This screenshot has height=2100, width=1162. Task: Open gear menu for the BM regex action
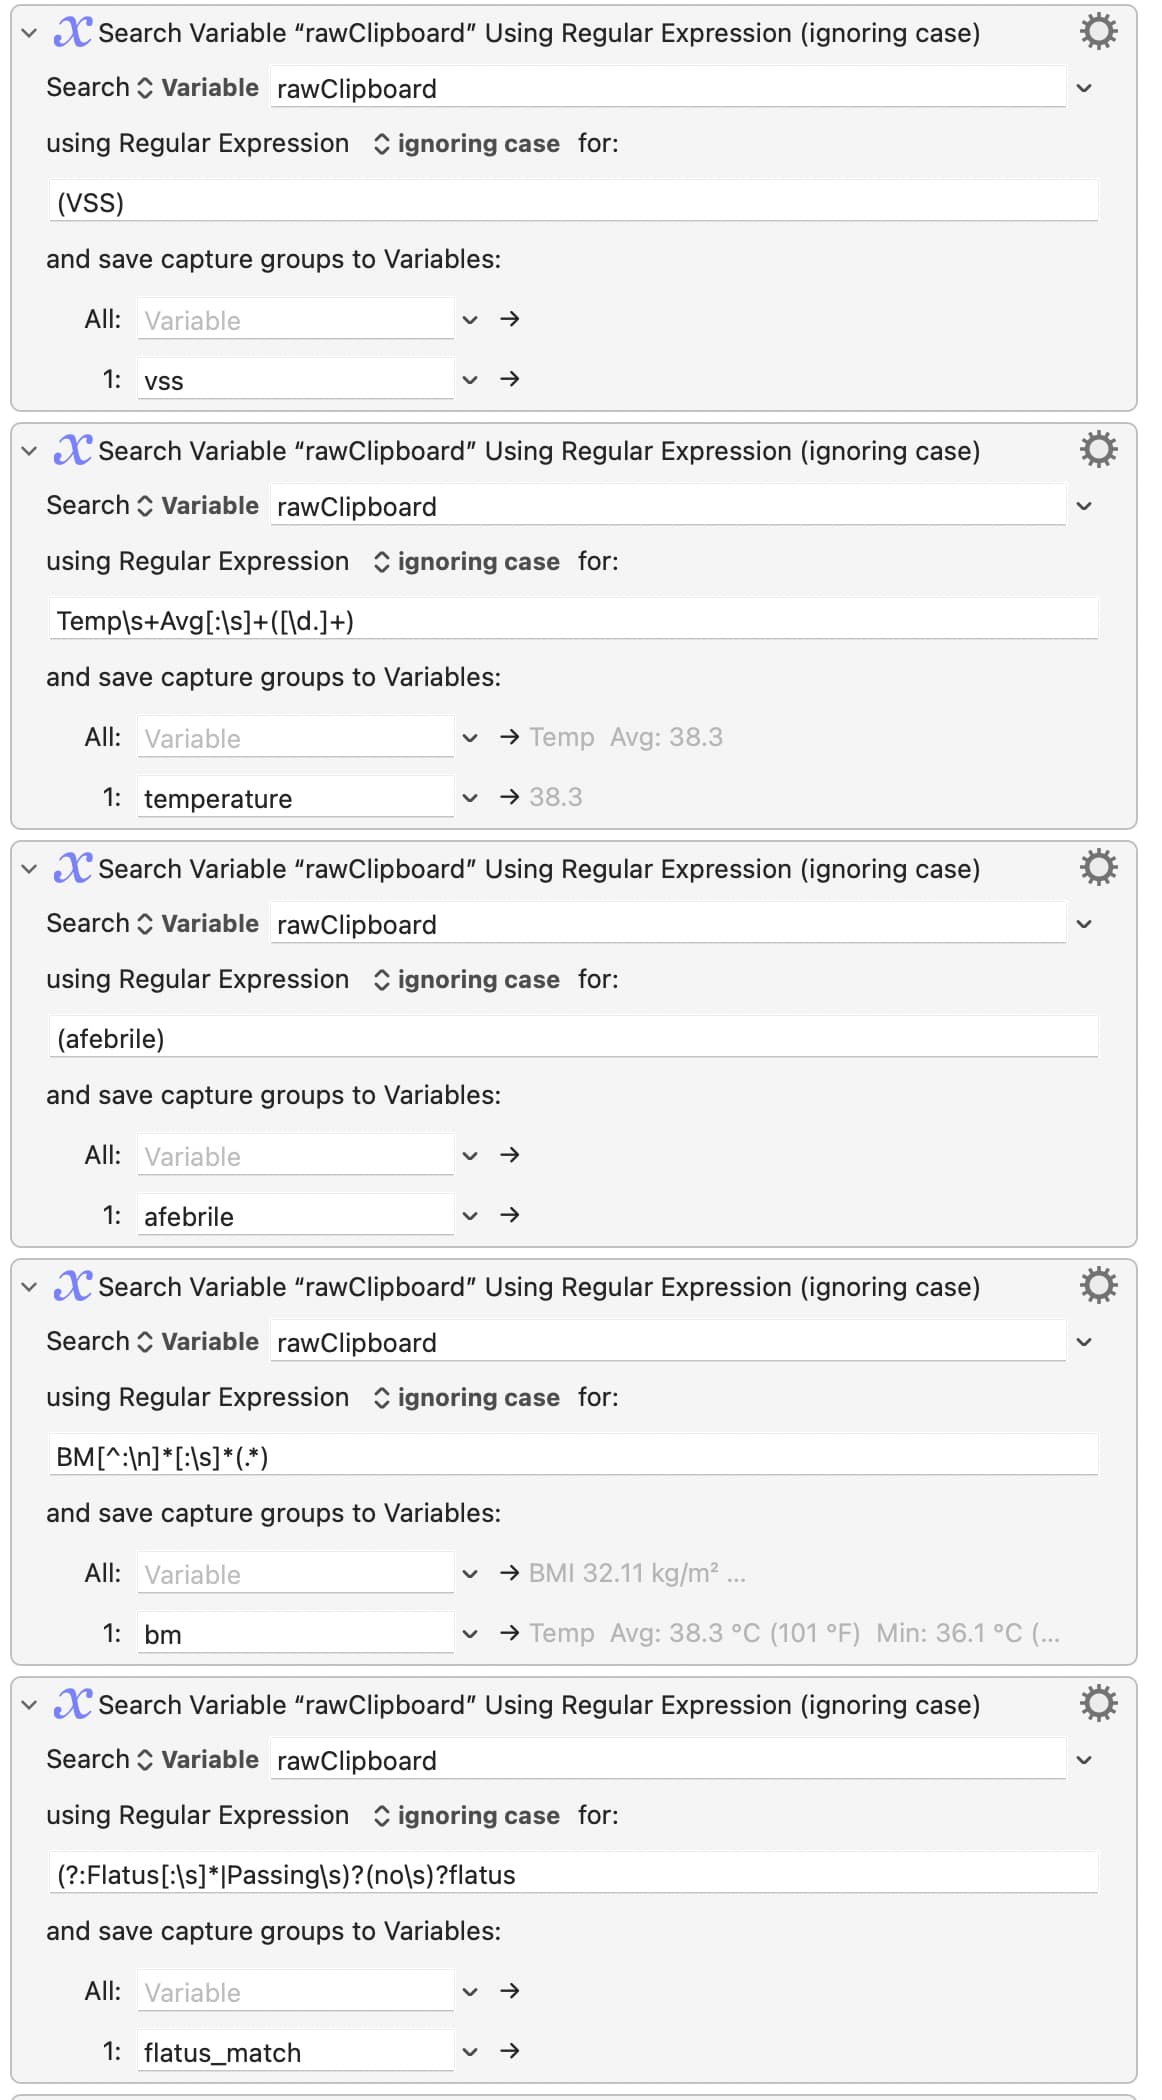click(1098, 1286)
